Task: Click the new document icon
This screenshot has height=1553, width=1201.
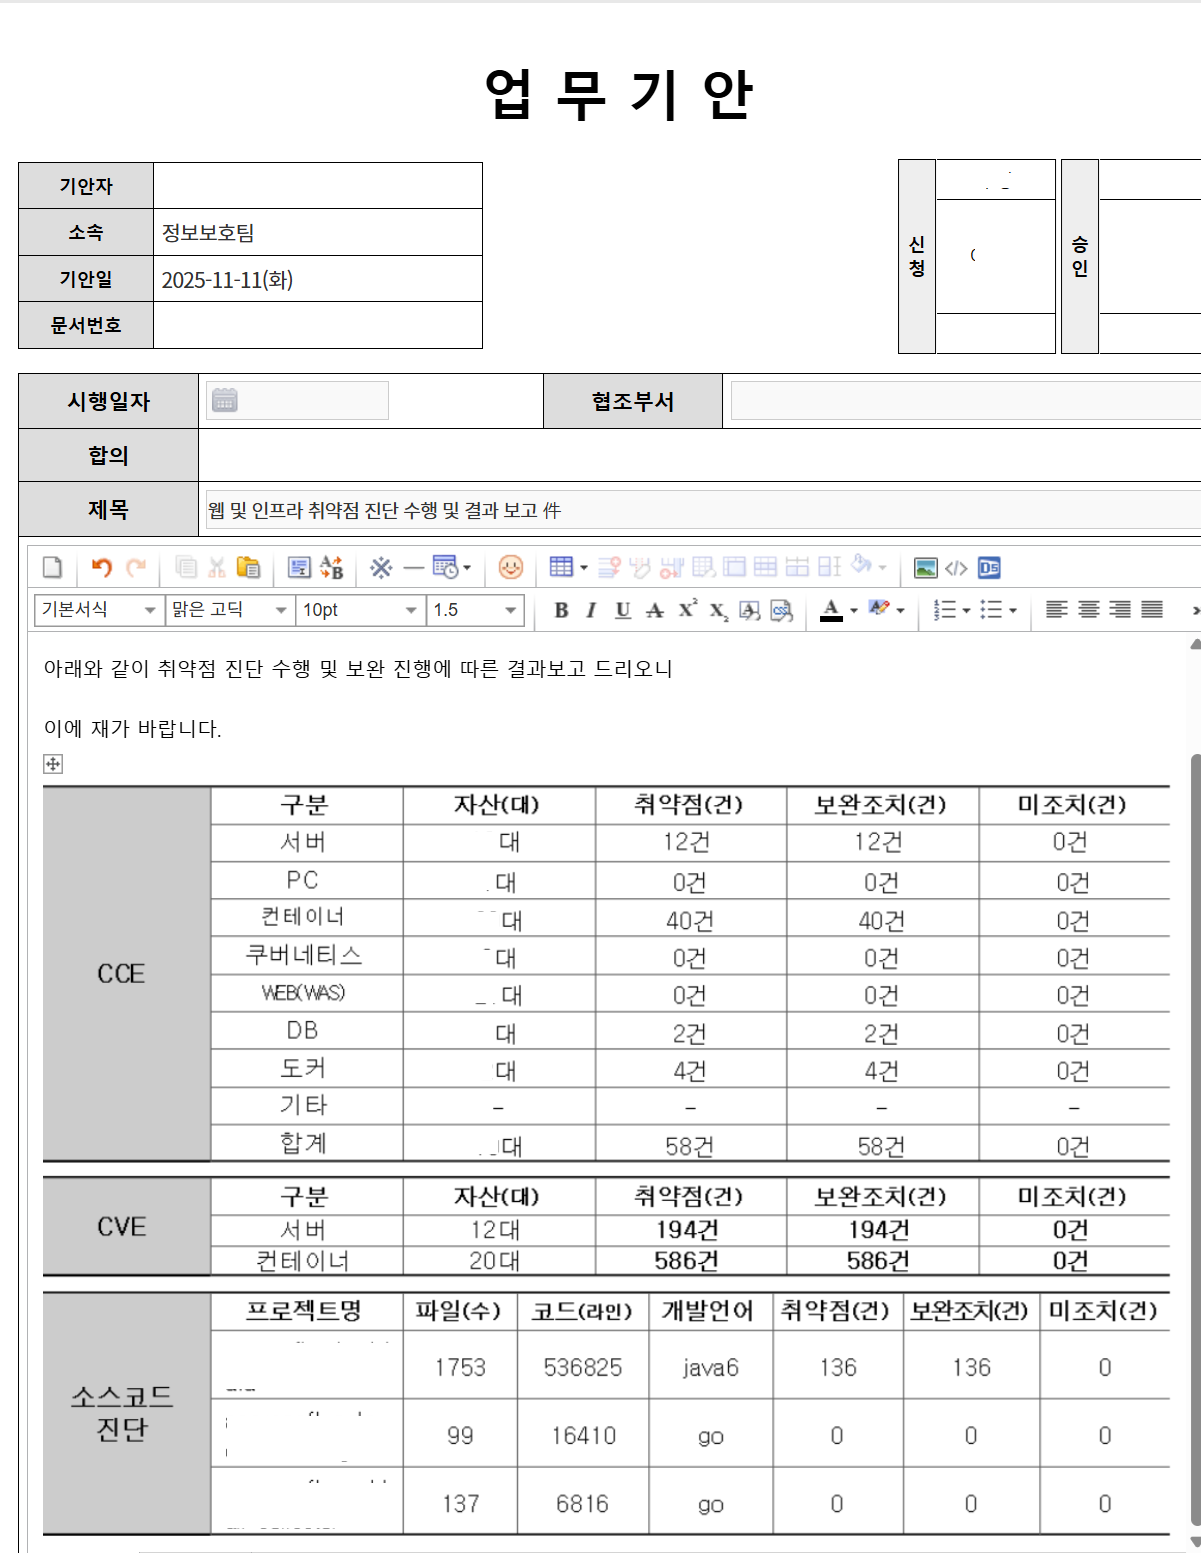Action: click(x=53, y=568)
